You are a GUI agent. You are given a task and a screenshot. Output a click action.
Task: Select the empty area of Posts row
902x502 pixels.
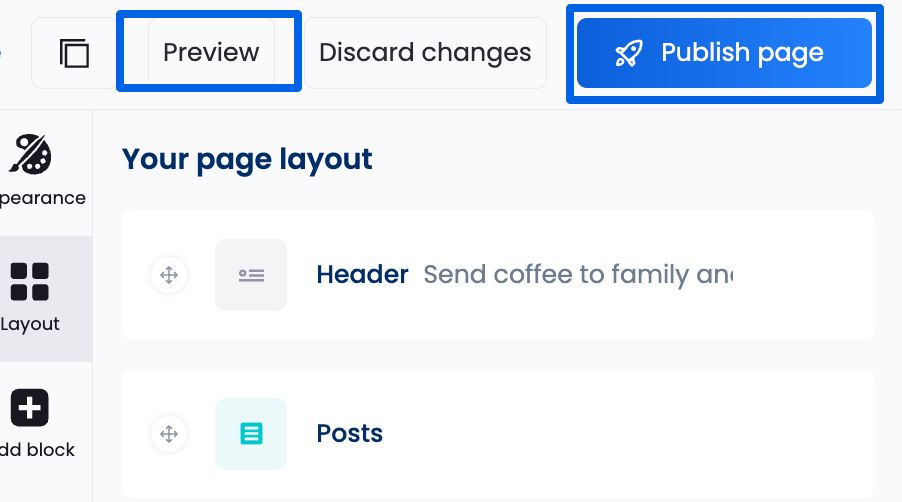tap(627, 434)
